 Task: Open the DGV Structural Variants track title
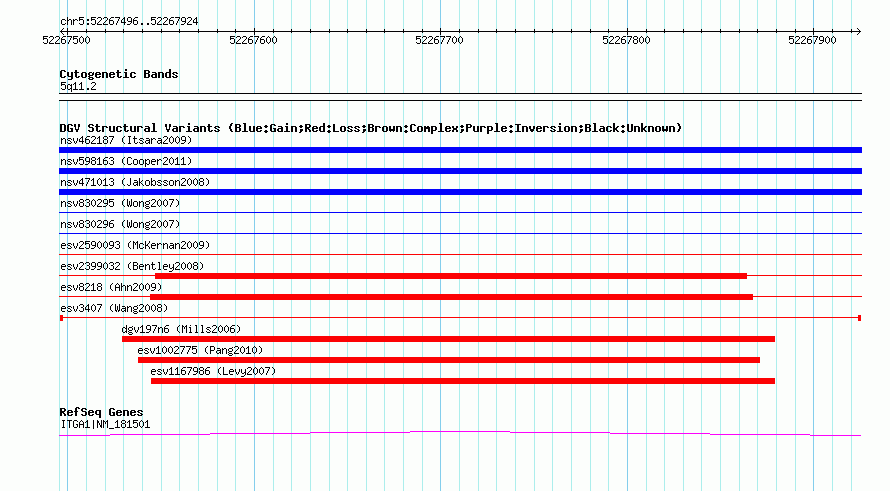371,128
